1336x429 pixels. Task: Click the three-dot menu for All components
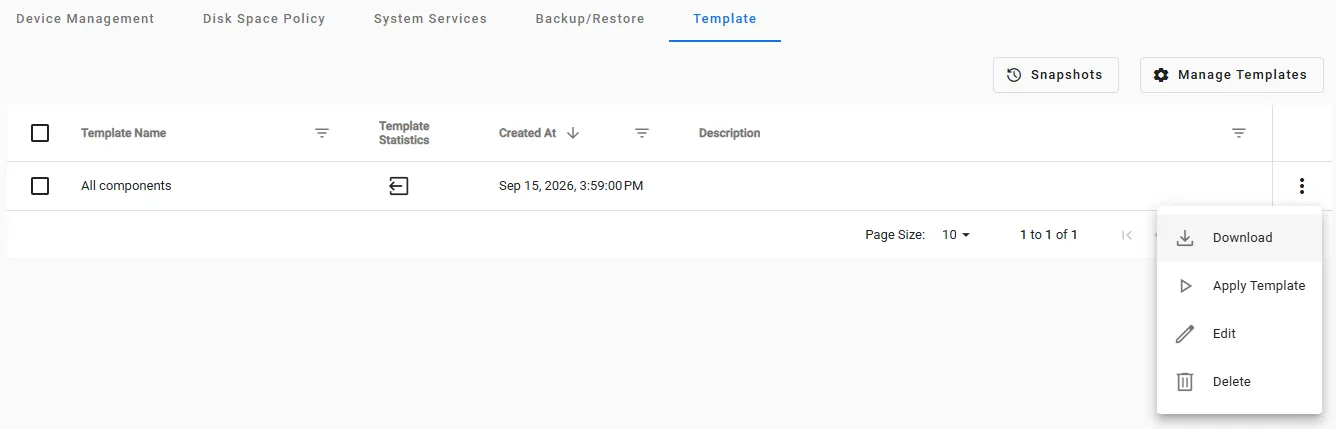pyautogui.click(x=1302, y=186)
